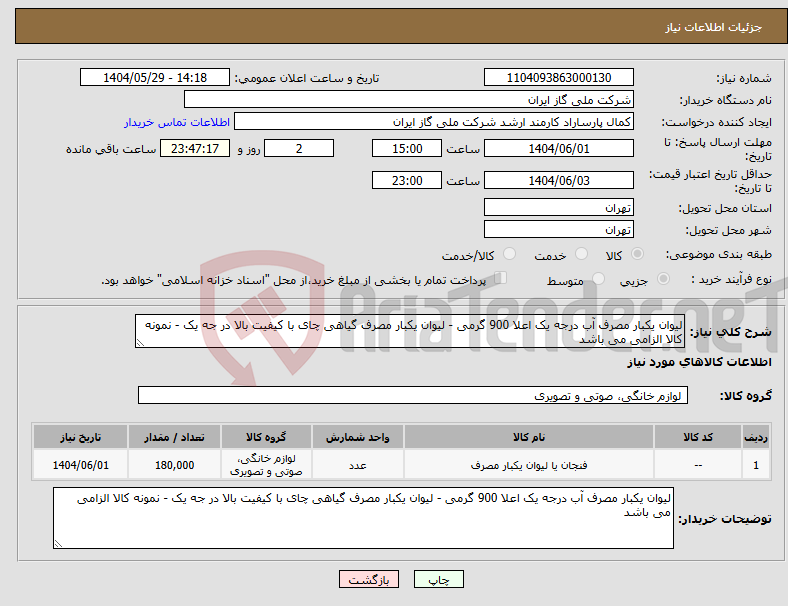Click the need number field 1104093863000130
The height and width of the screenshot is (606, 788).
coord(558,77)
